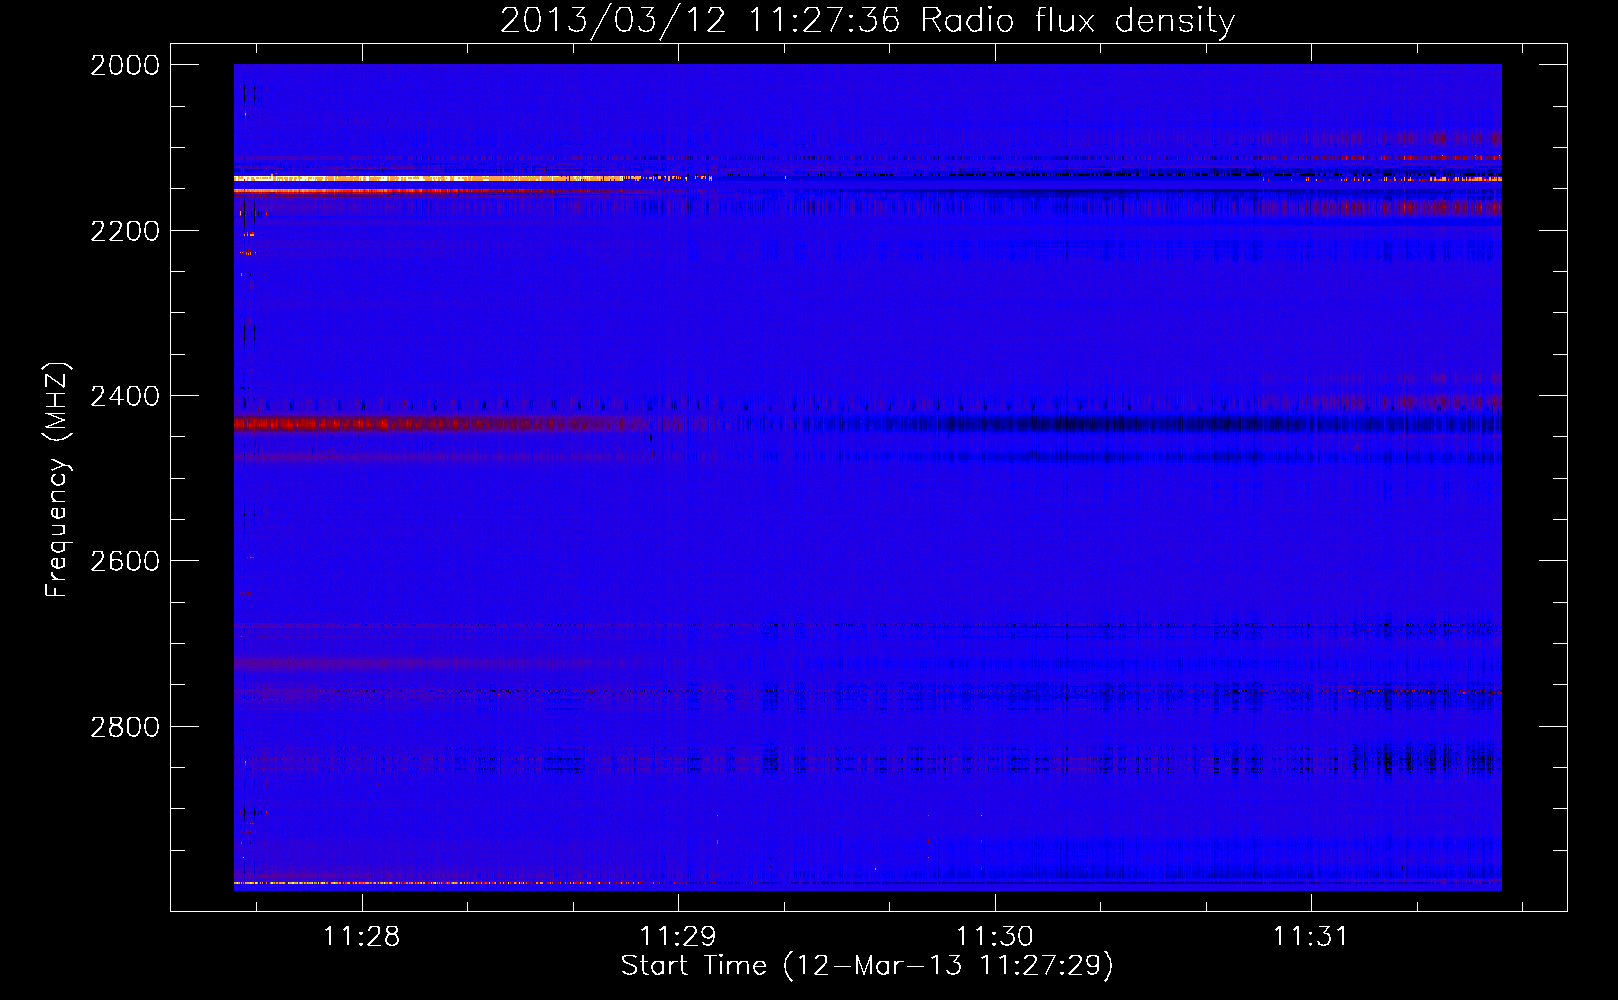Click the 2800 frequency tick label

(125, 727)
